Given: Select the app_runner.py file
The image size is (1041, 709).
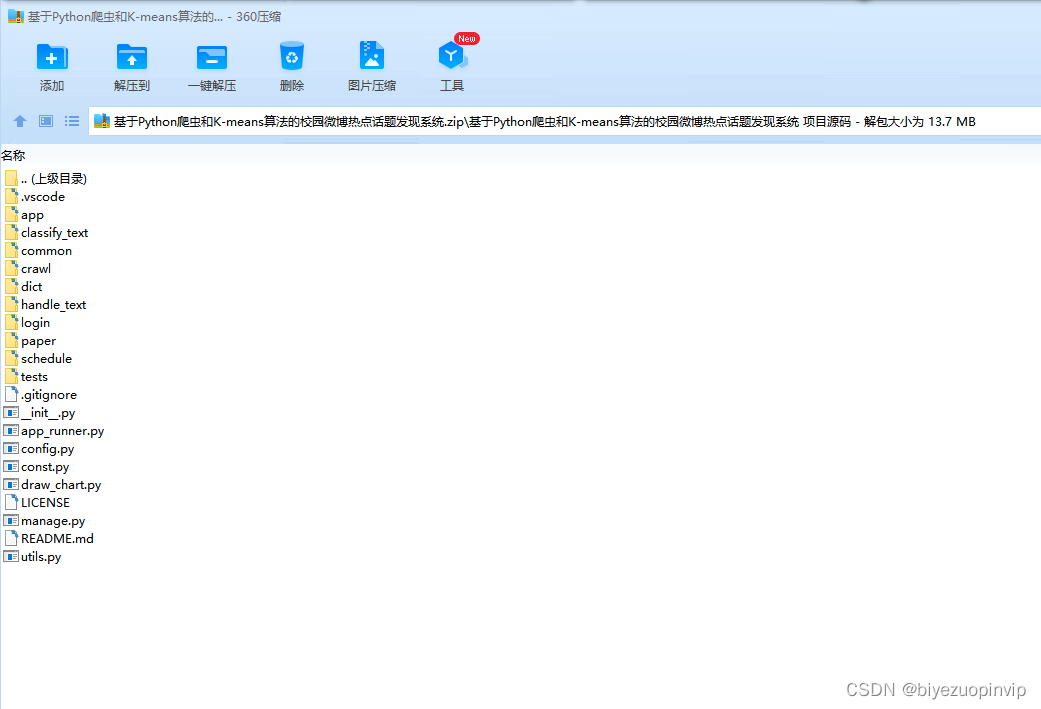Looking at the screenshot, I should click(60, 430).
